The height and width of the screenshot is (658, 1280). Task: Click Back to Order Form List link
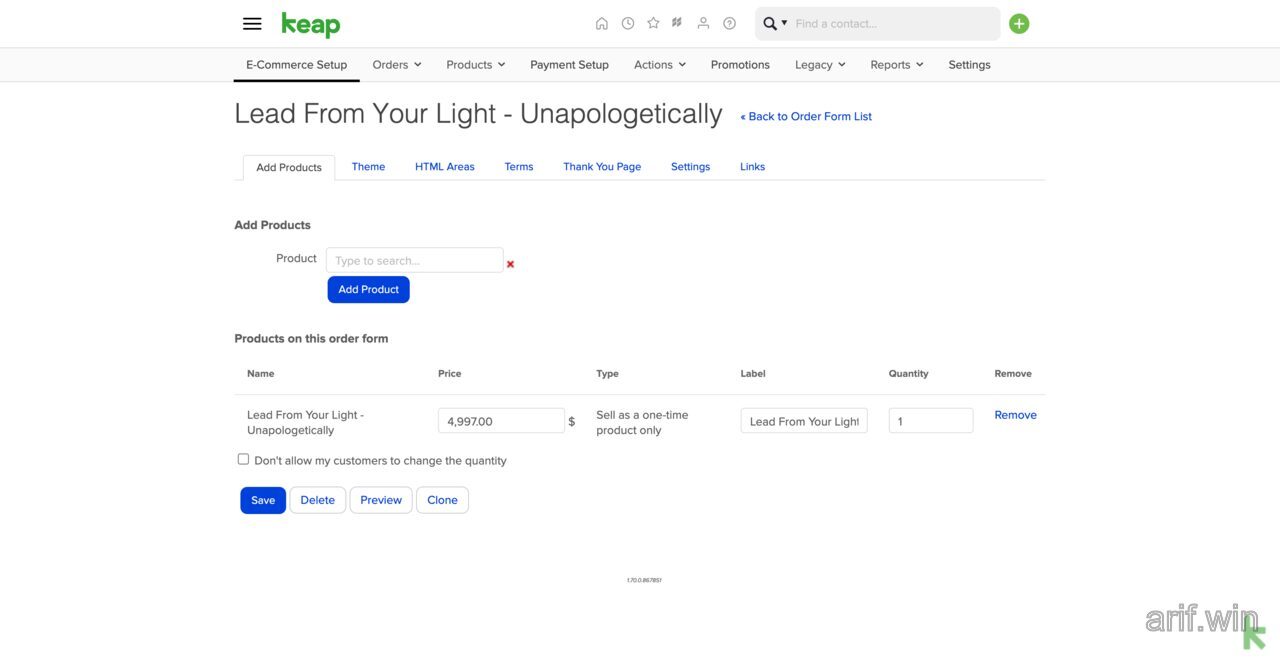tap(805, 116)
